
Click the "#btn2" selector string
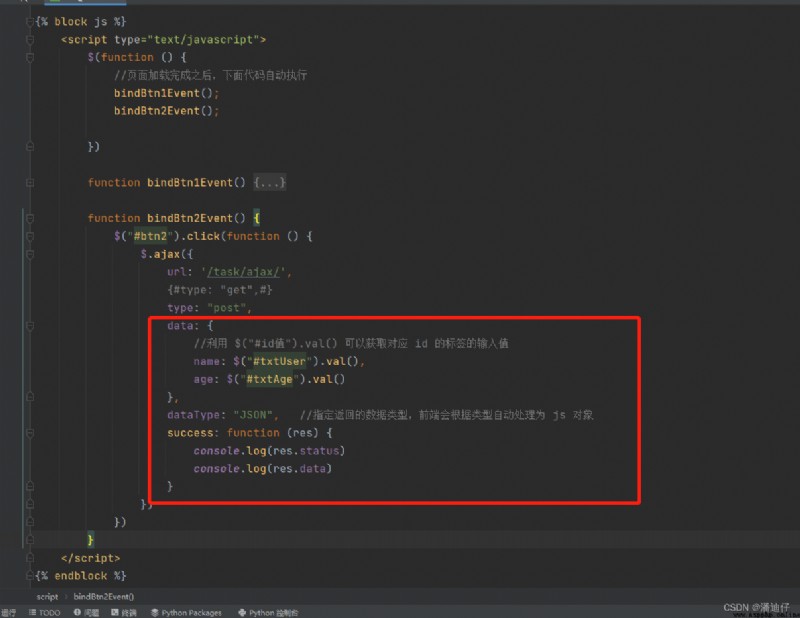[x=151, y=236]
